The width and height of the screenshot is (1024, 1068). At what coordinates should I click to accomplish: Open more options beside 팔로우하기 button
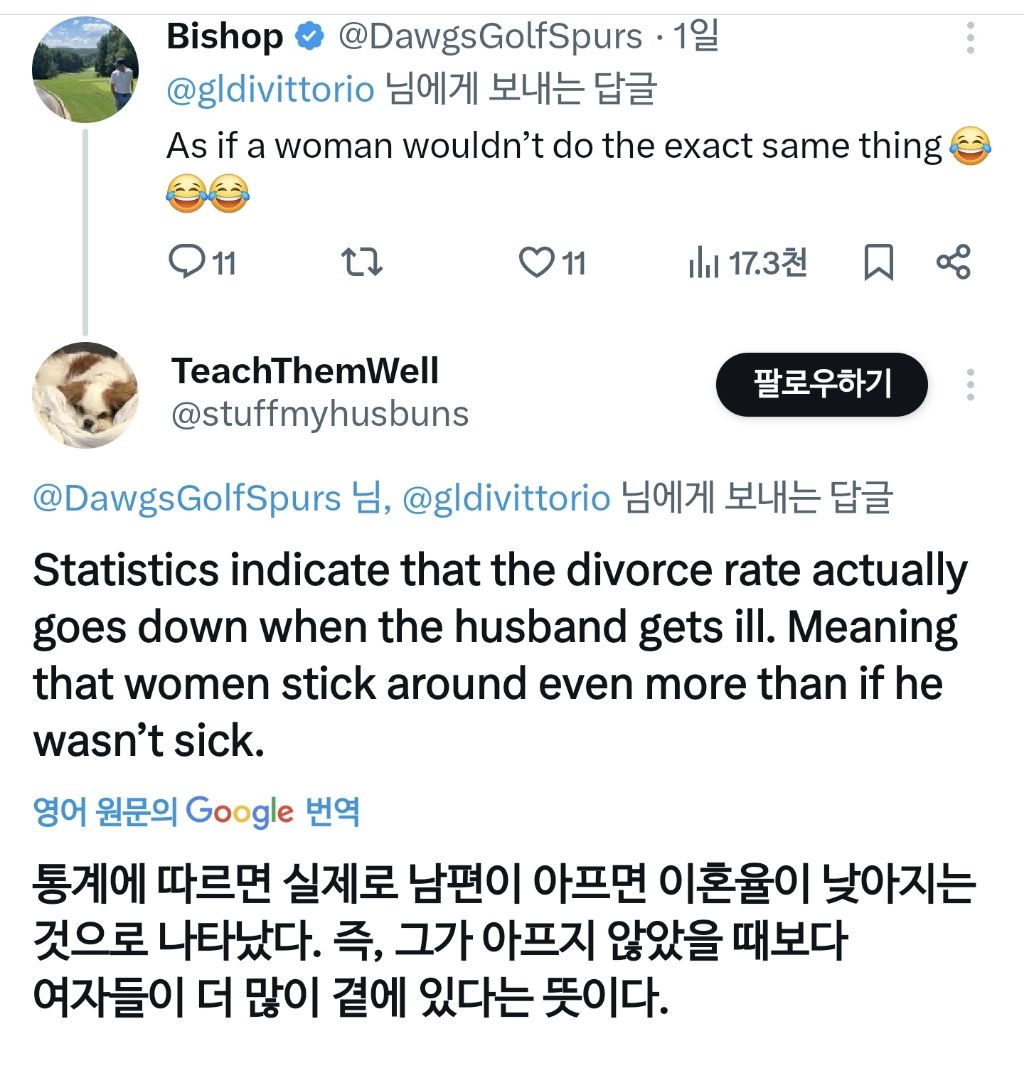[969, 385]
